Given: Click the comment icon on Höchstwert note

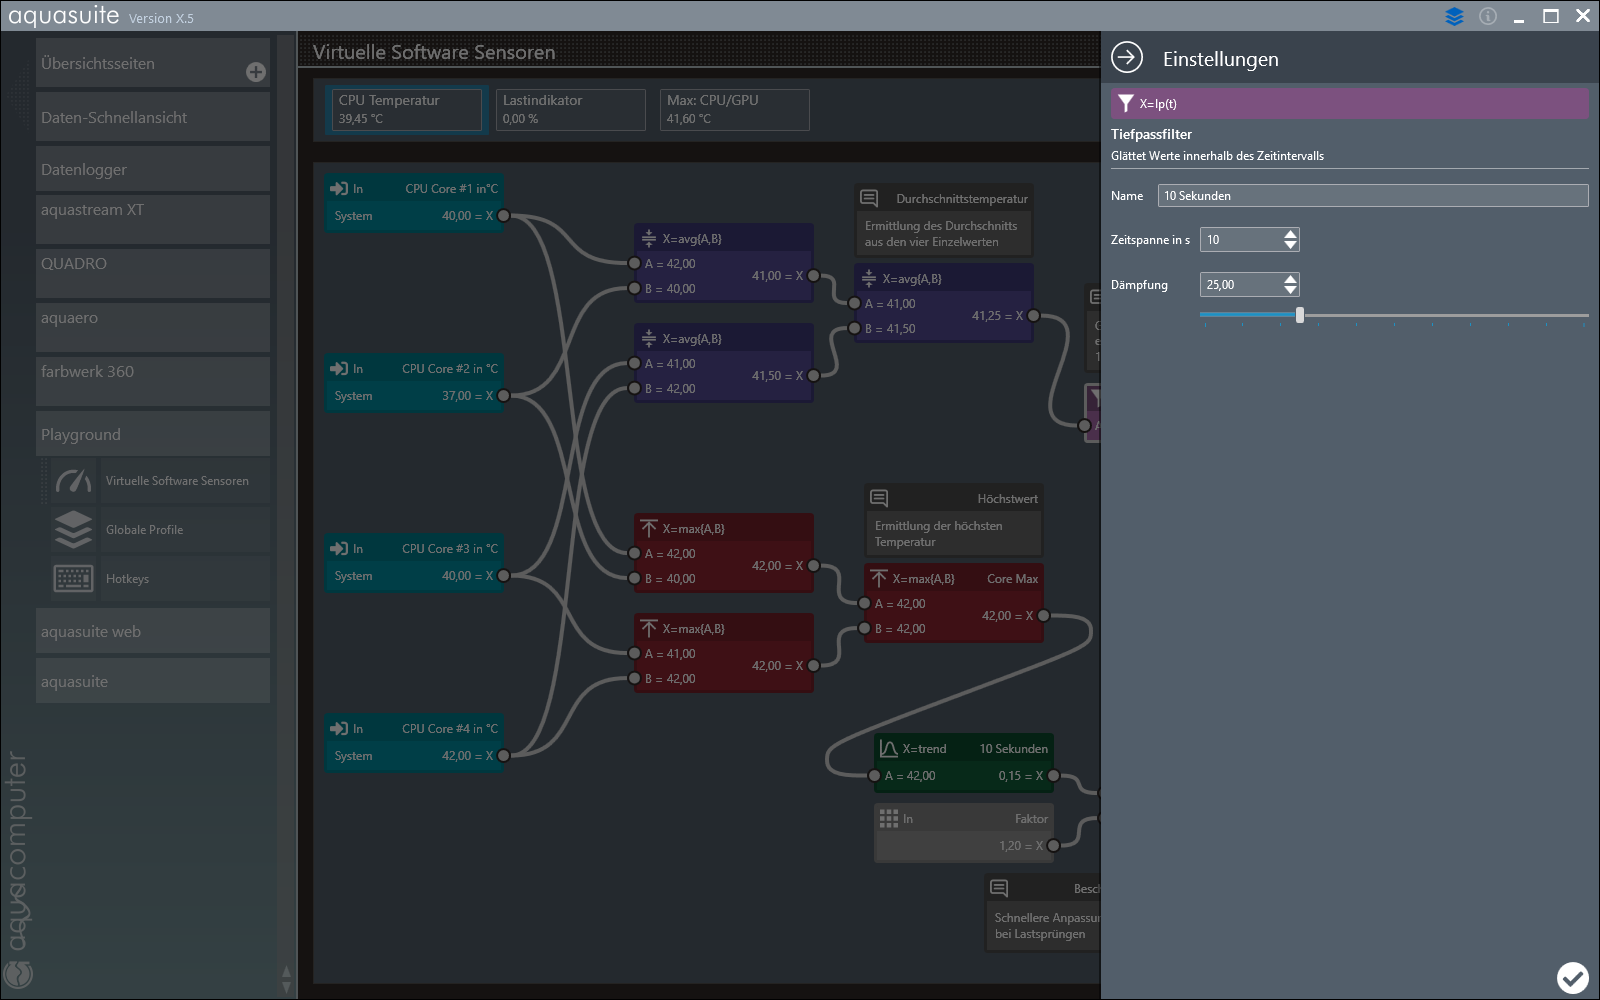Looking at the screenshot, I should click(879, 498).
